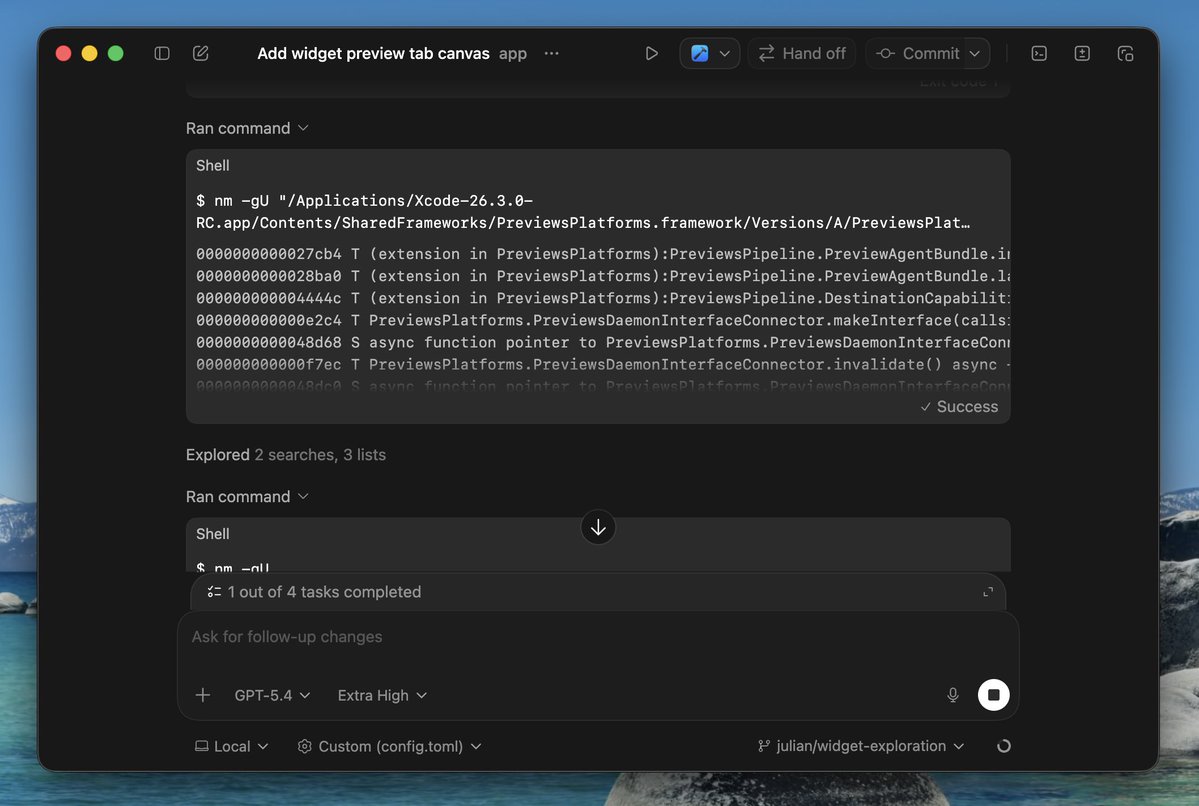Image resolution: width=1199 pixels, height=806 pixels.
Task: Click the progress spinner icon
Action: click(1004, 746)
